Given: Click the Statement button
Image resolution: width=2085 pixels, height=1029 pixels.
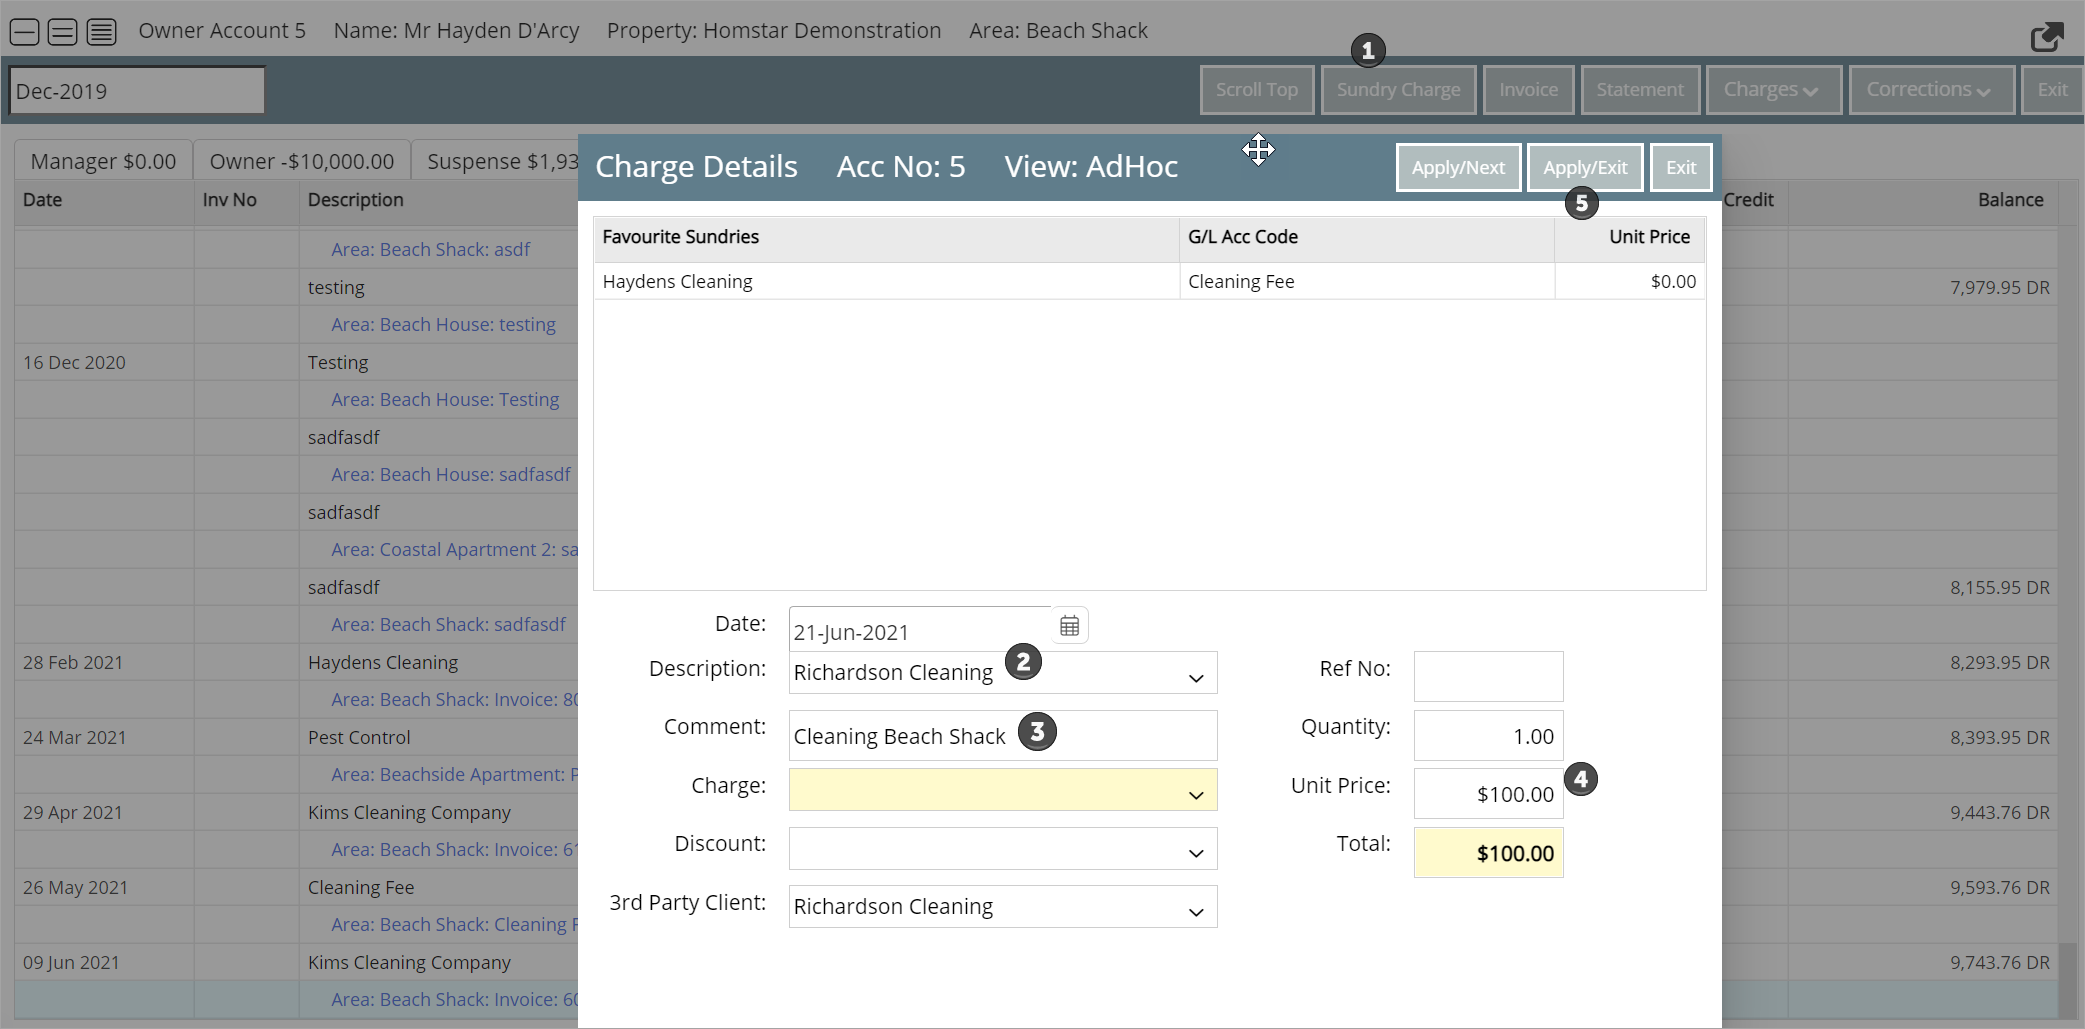Looking at the screenshot, I should click(x=1639, y=90).
